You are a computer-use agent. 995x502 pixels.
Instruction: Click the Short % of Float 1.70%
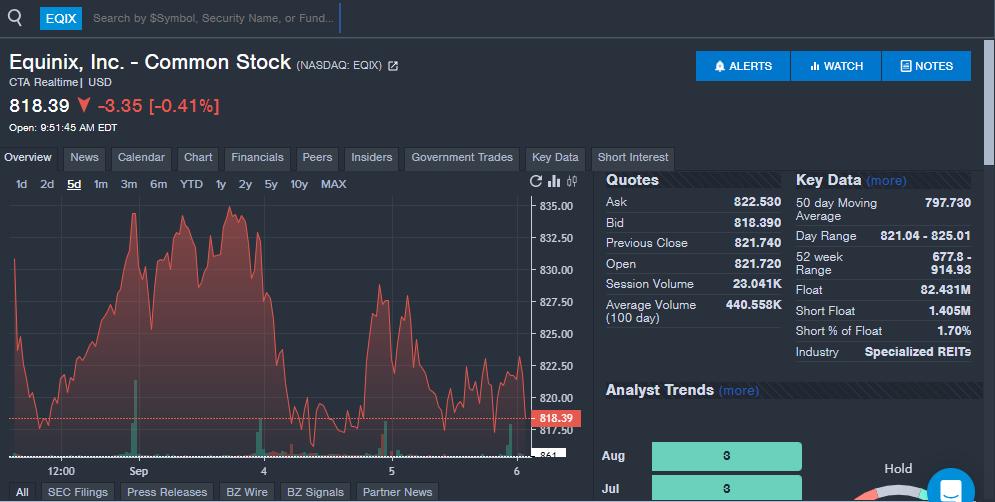(954, 331)
